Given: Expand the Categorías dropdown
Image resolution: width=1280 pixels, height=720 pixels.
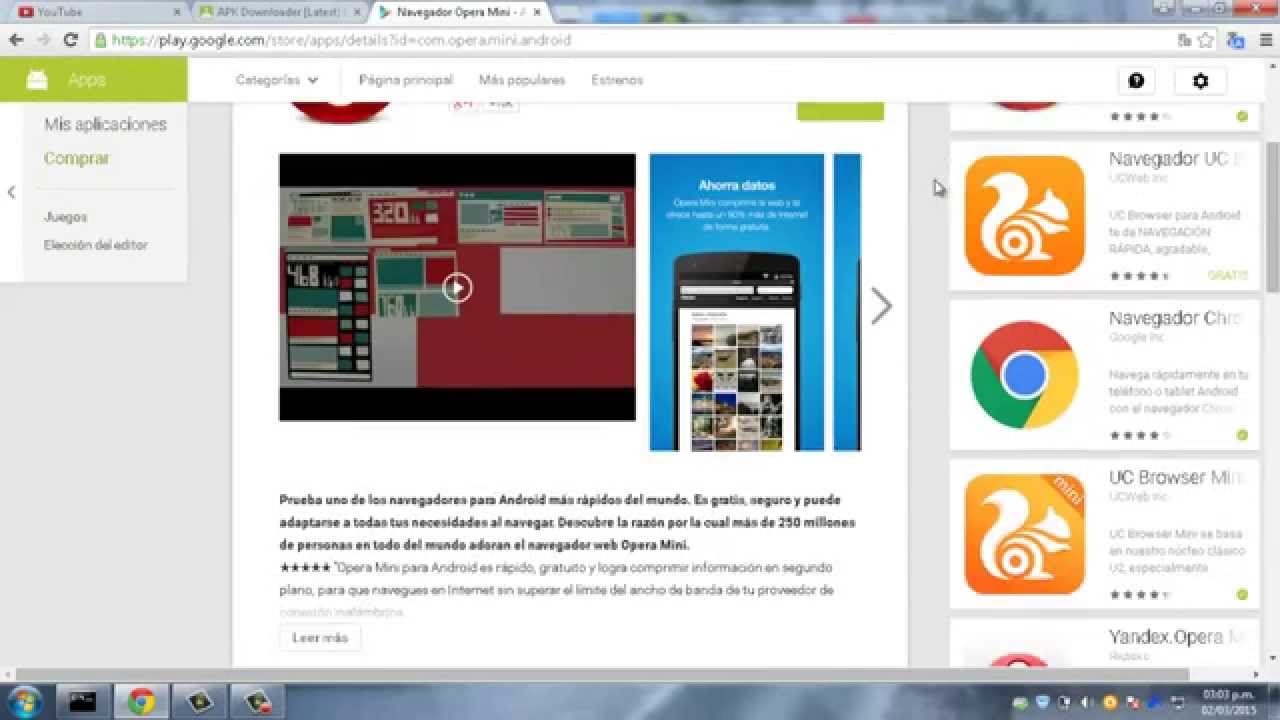Looking at the screenshot, I should click(277, 80).
